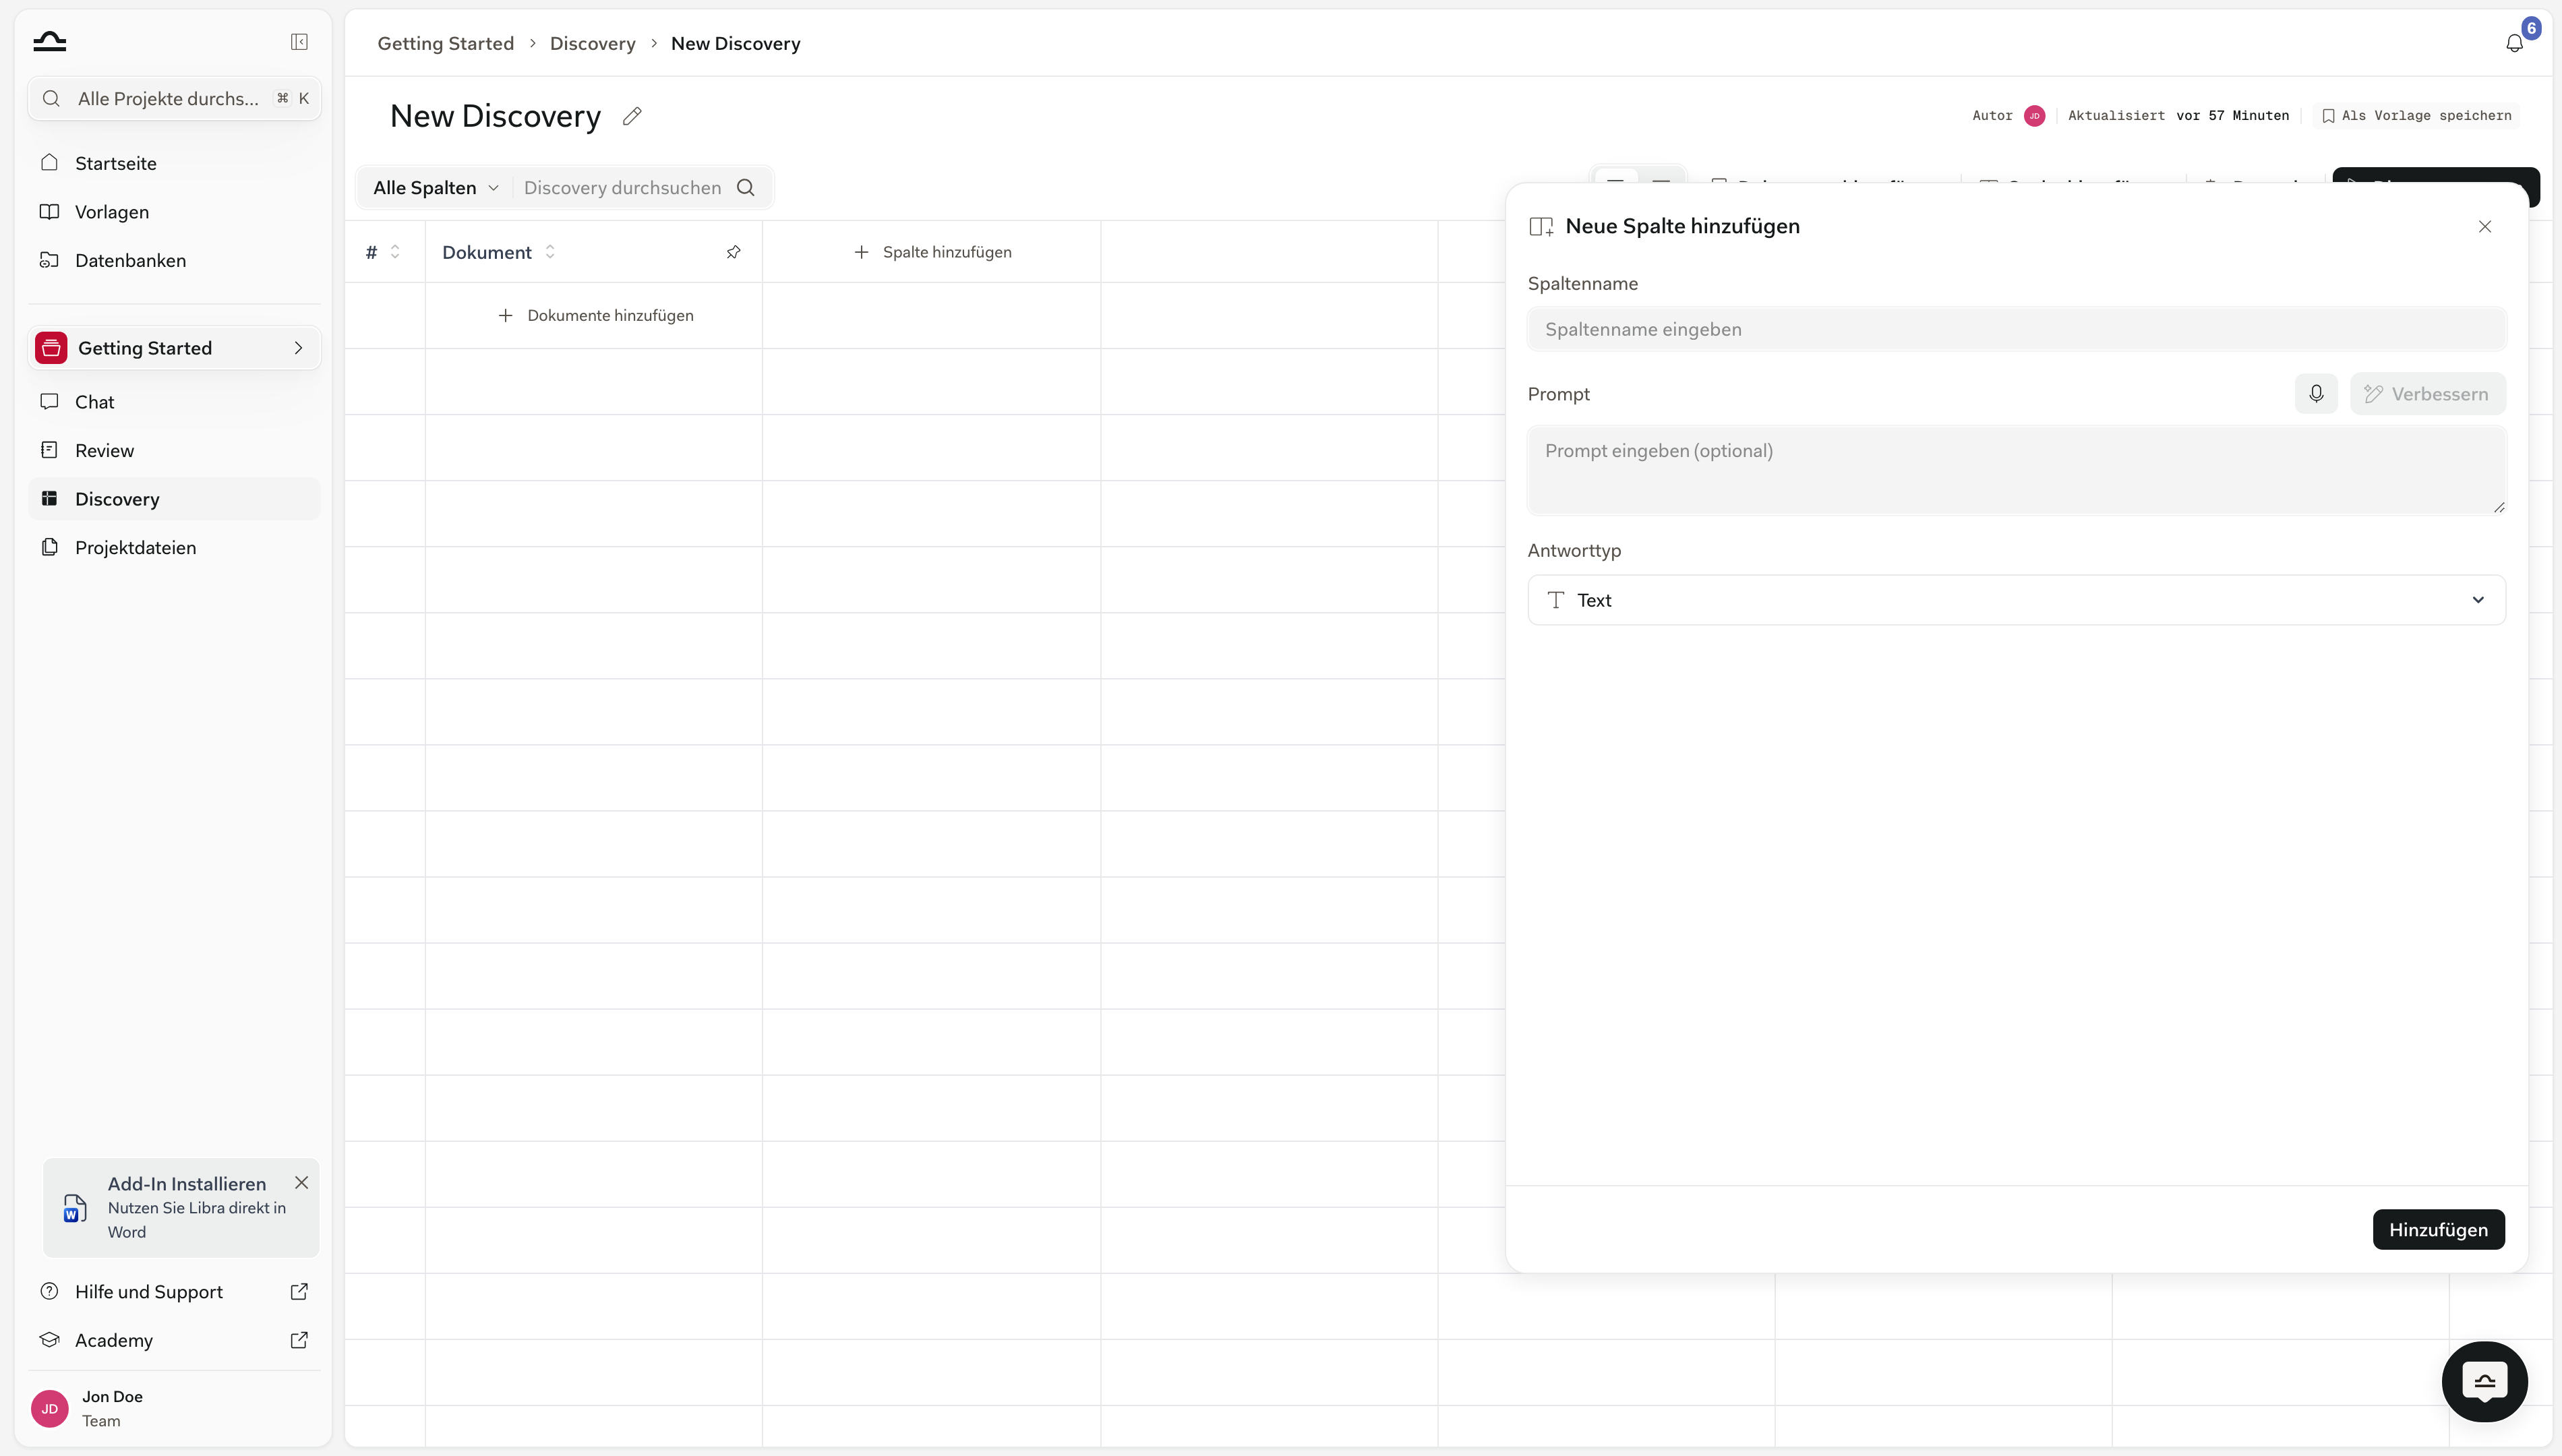Viewport: 2562px width, 1456px height.
Task: Click the Libra logo in the sidebar
Action: click(49, 41)
